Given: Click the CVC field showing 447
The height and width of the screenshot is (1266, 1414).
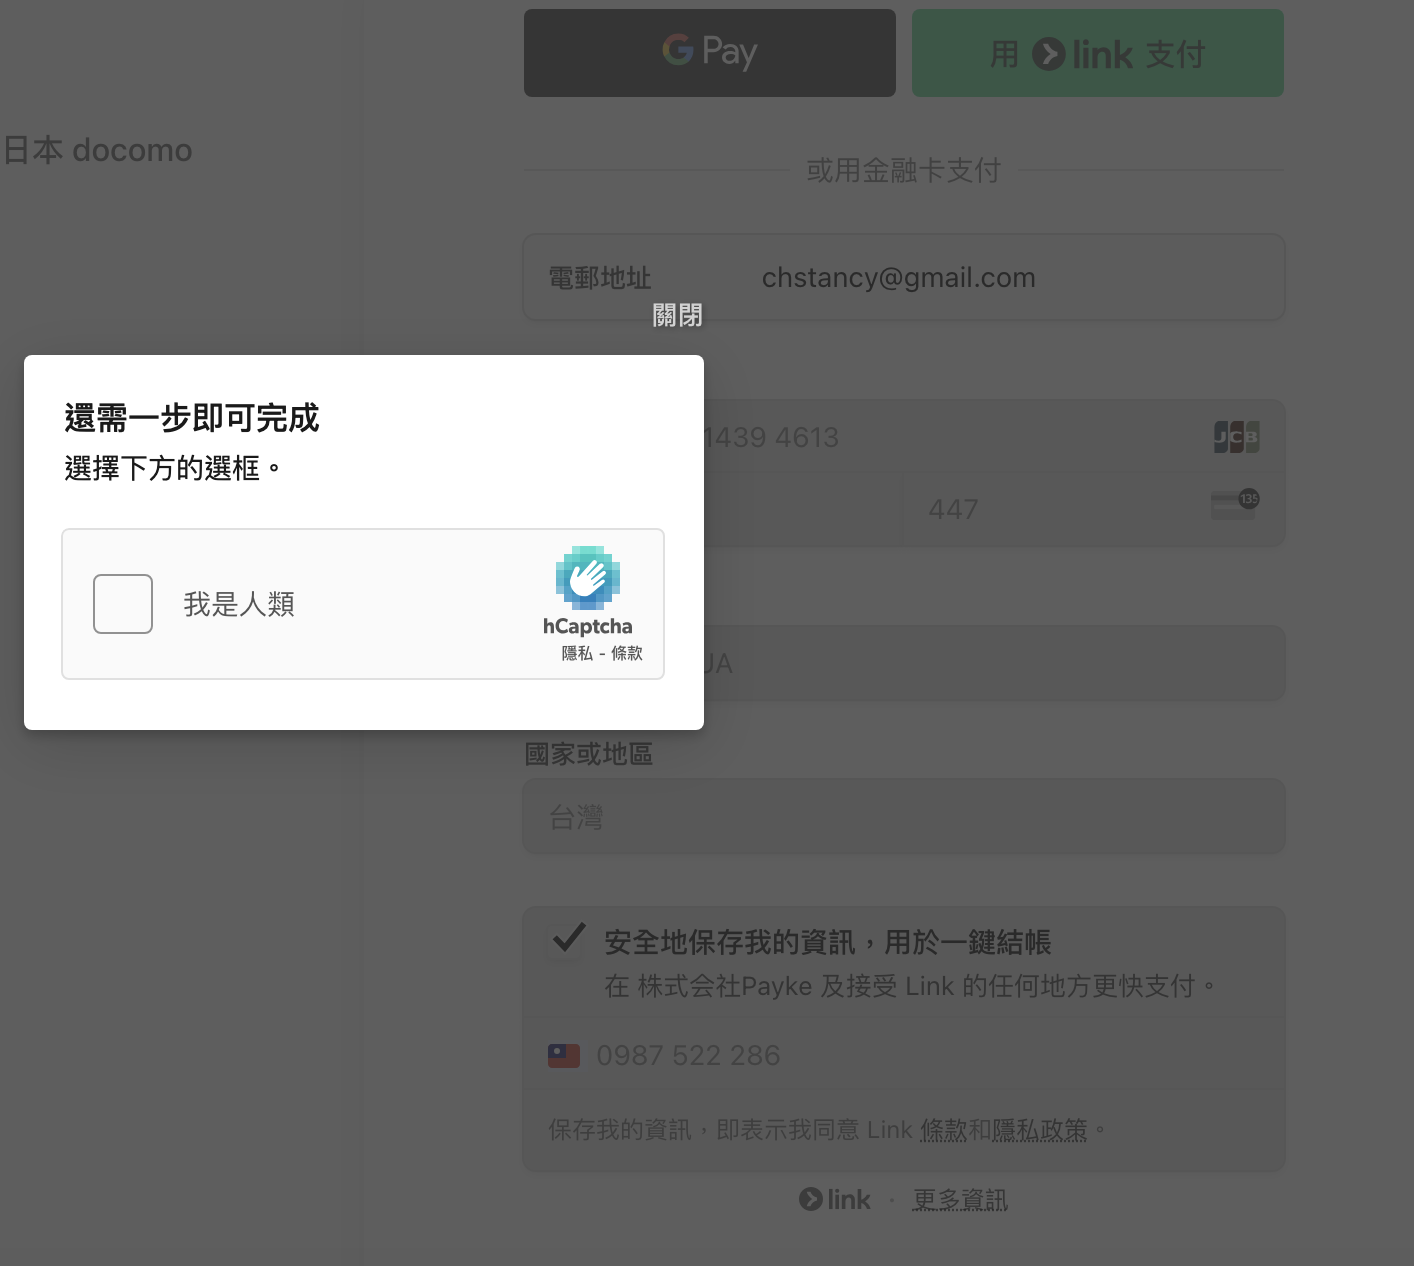Looking at the screenshot, I should 1094,509.
